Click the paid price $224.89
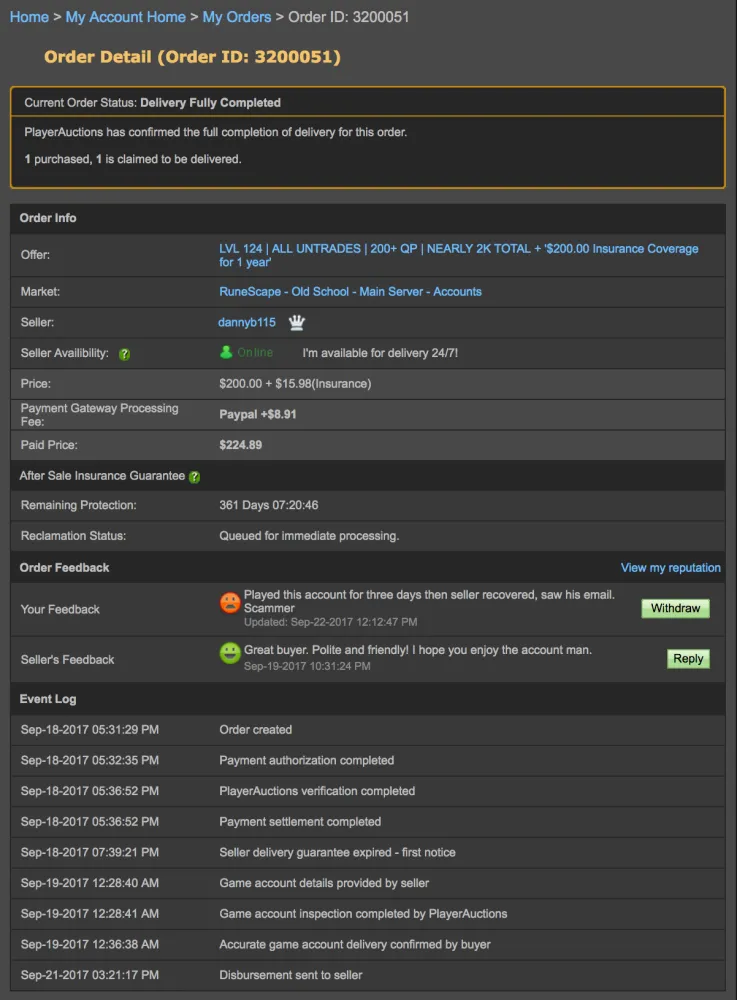 (240, 445)
